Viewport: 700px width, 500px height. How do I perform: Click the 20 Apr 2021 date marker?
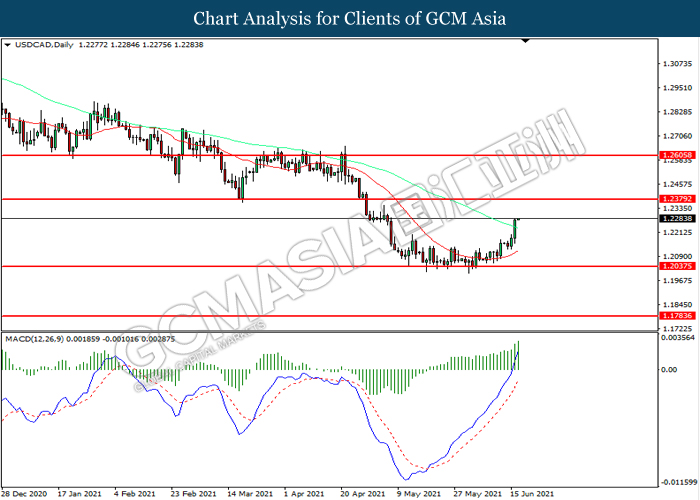tap(362, 494)
